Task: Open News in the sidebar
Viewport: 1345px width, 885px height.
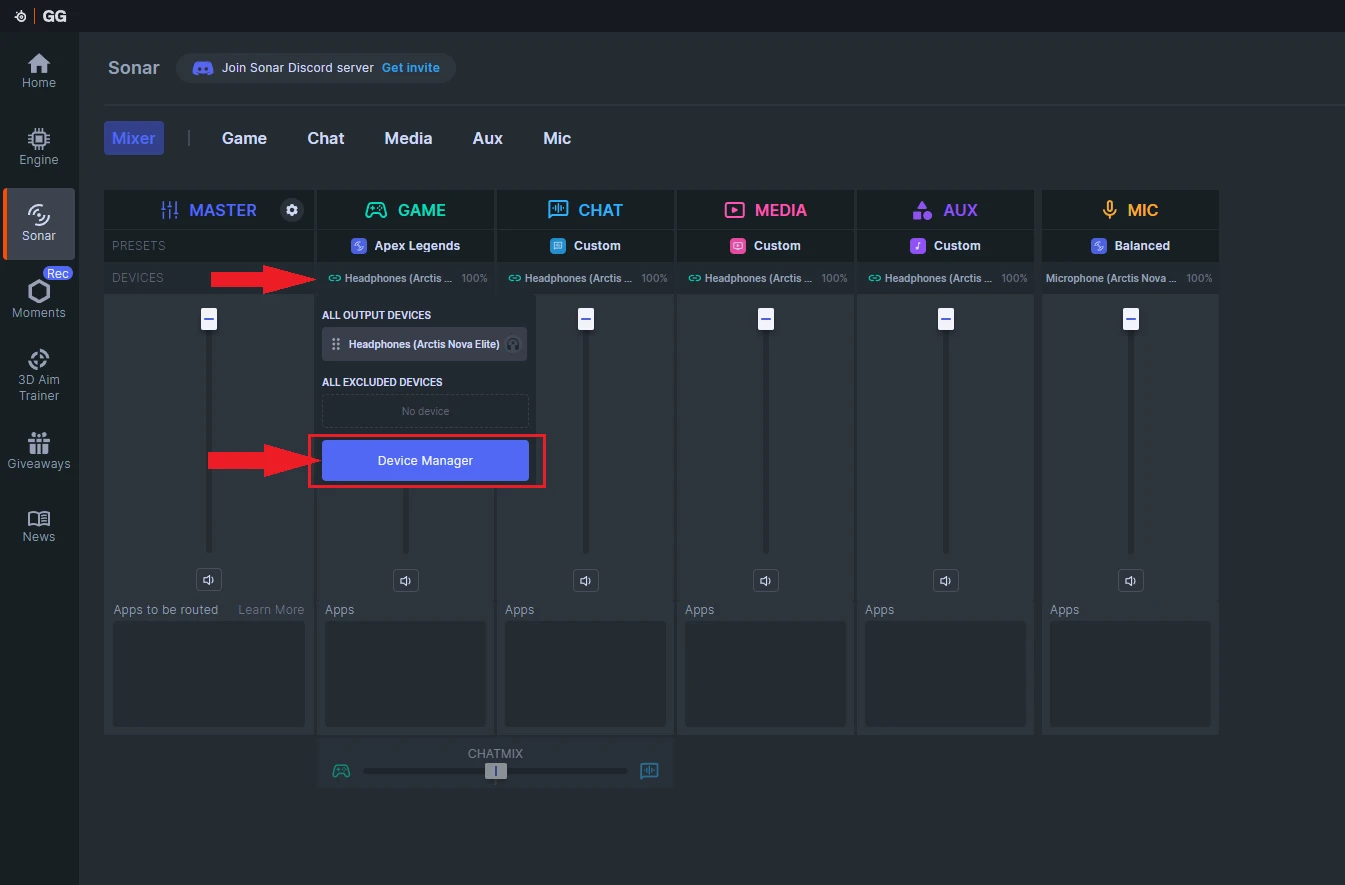Action: (x=39, y=526)
